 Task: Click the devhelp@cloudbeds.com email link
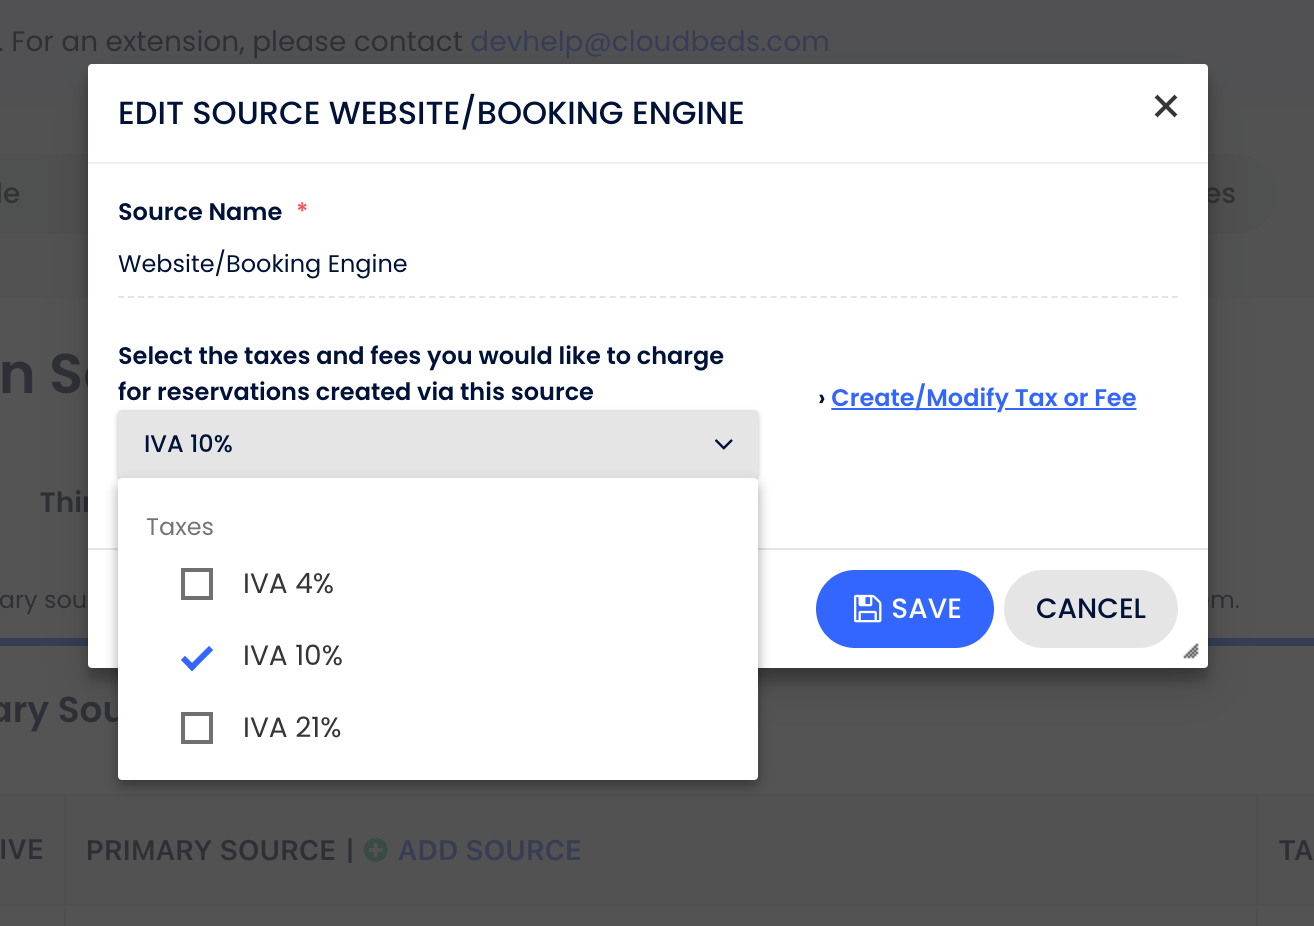pyautogui.click(x=649, y=42)
